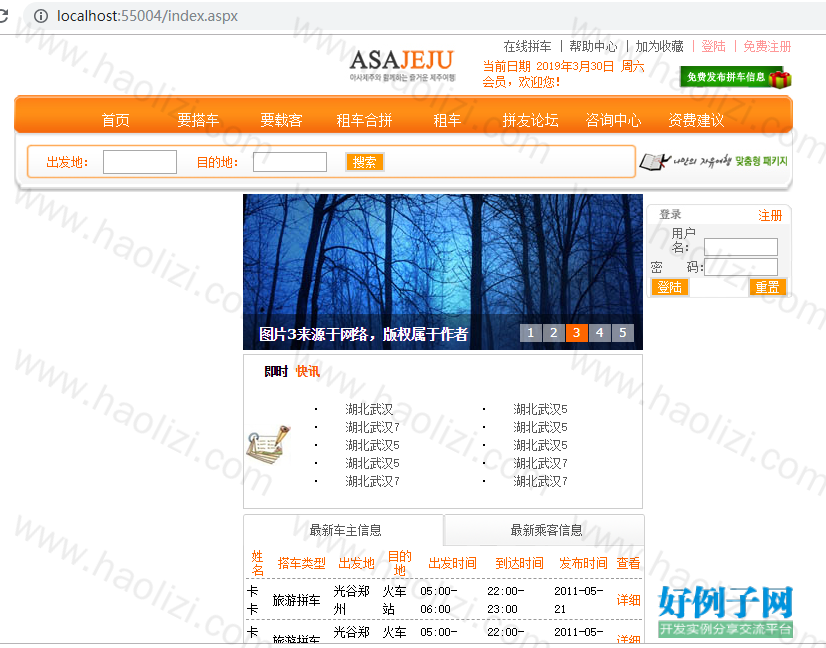Switch the slideshow to image 1
This screenshot has width=826, height=648.
[x=530, y=333]
